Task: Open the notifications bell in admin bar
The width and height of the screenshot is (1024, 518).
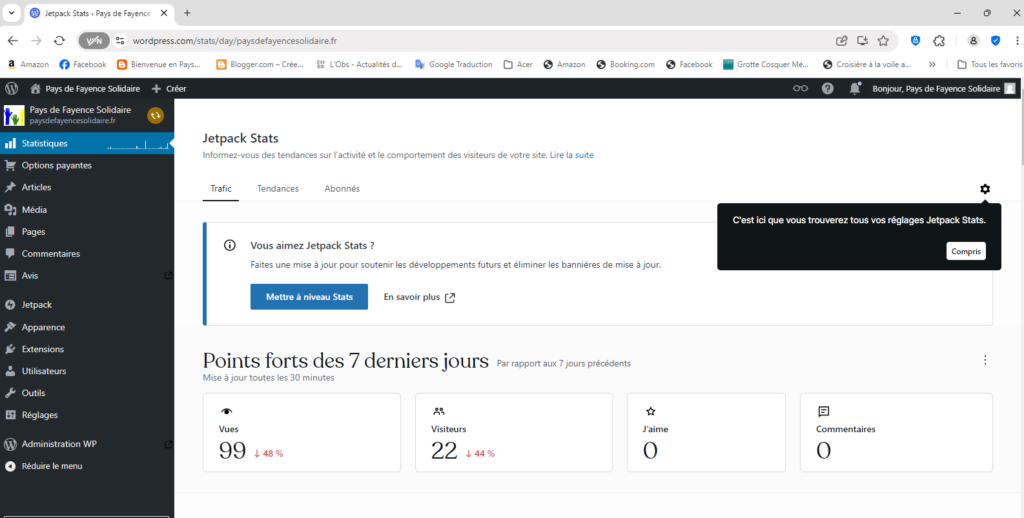Action: (x=855, y=88)
